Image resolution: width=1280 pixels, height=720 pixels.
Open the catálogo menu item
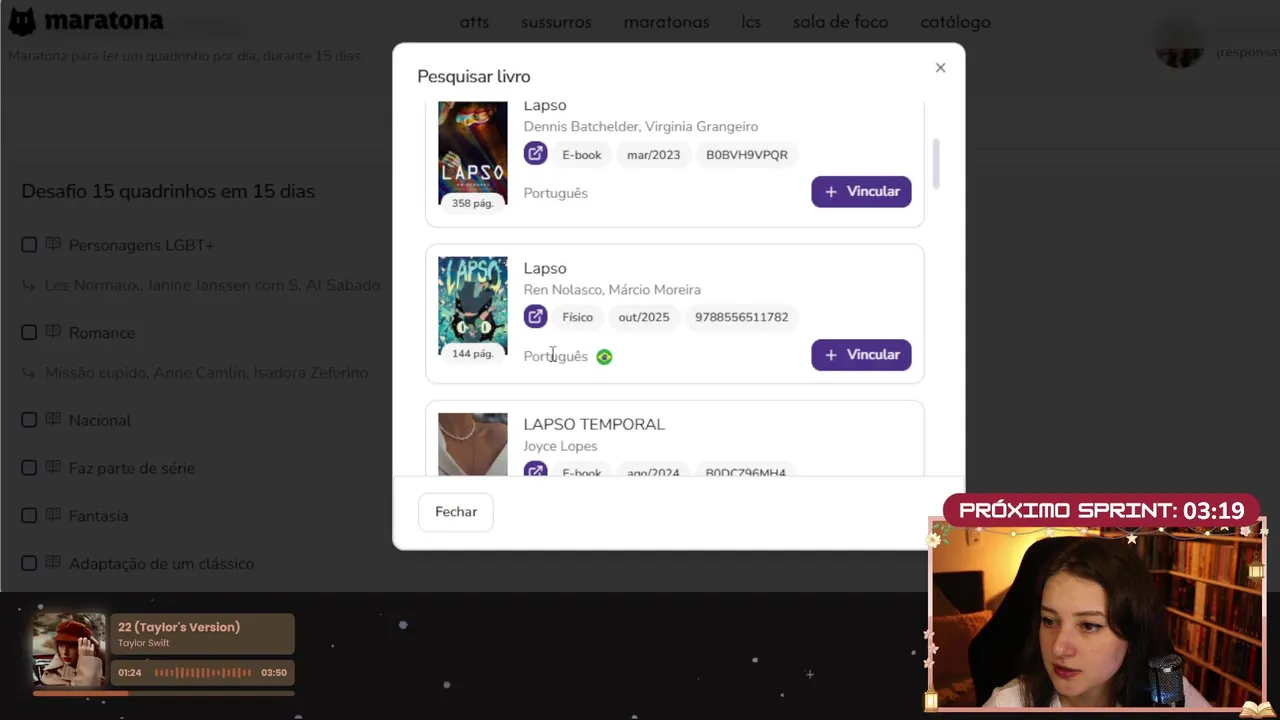pos(955,22)
